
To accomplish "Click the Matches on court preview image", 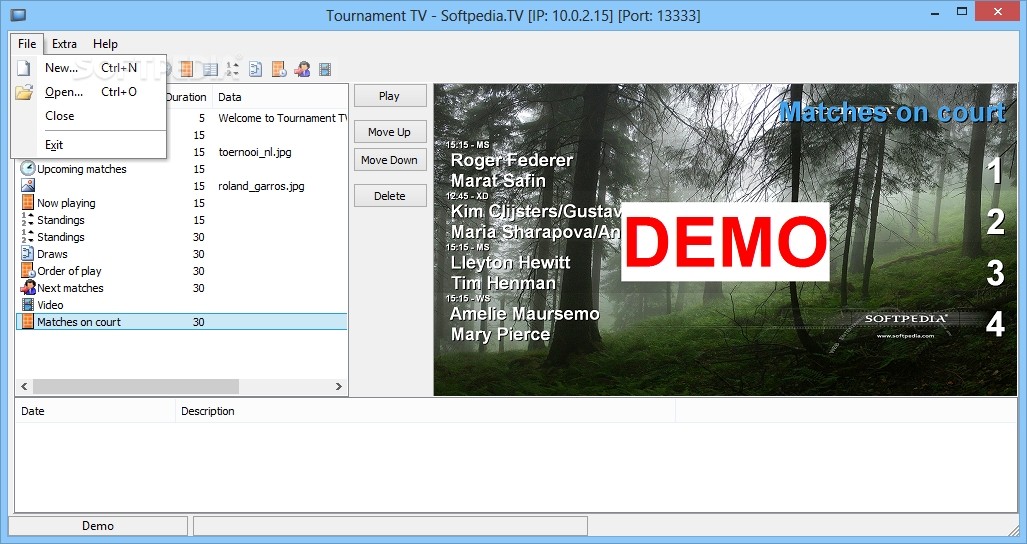I will coord(725,240).
